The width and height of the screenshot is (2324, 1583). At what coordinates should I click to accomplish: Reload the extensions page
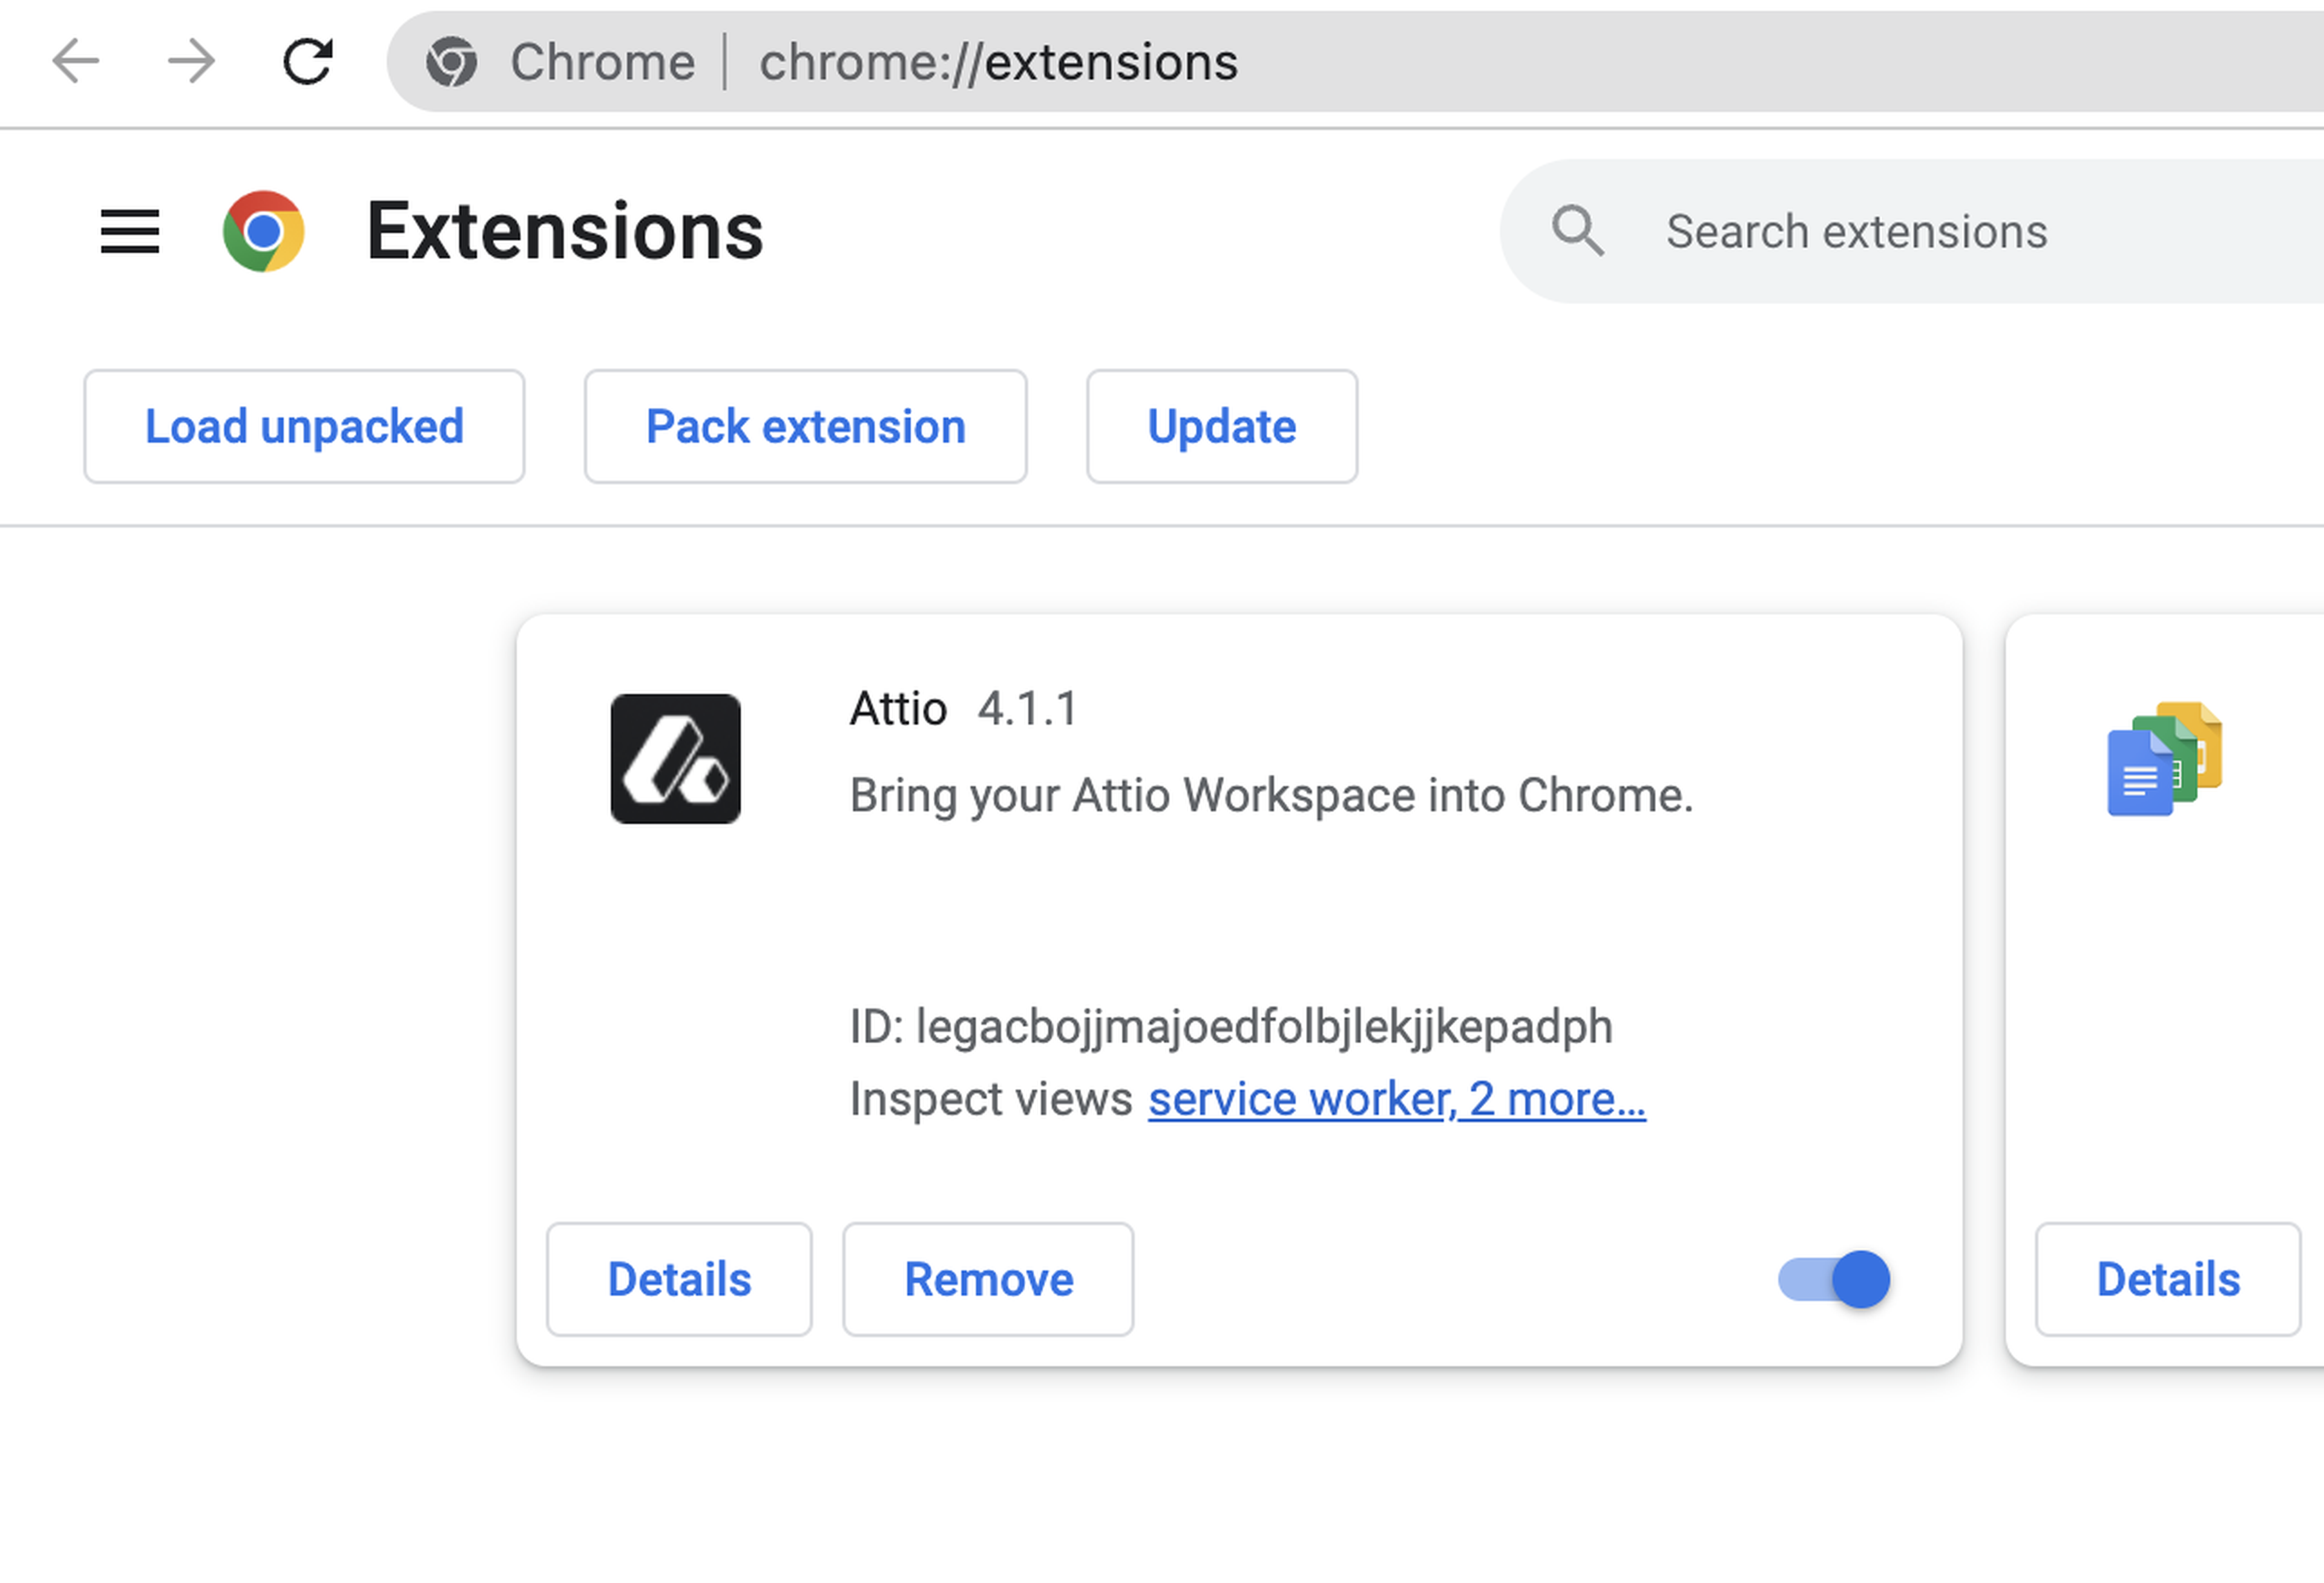[307, 62]
